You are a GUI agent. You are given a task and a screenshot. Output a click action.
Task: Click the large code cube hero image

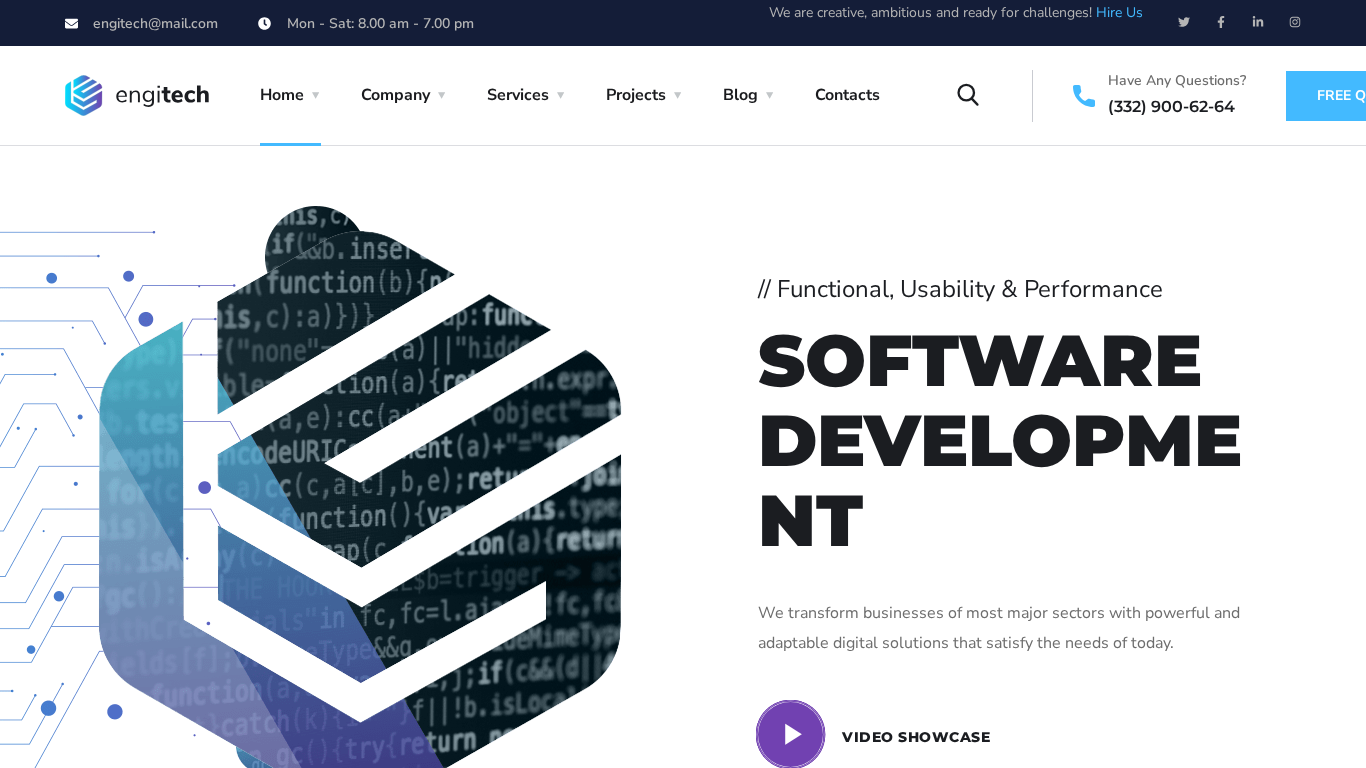tap(360, 487)
